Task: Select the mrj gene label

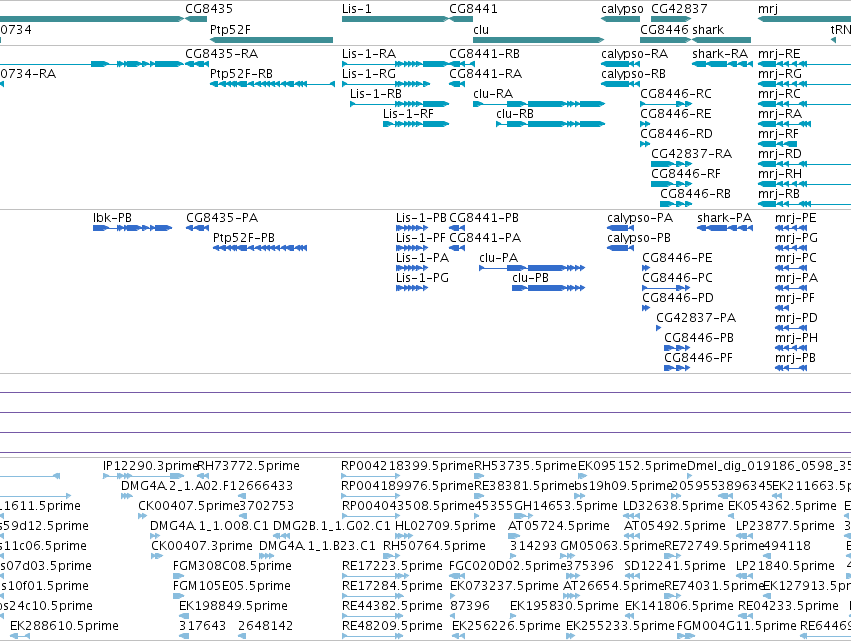Action: 767,9
